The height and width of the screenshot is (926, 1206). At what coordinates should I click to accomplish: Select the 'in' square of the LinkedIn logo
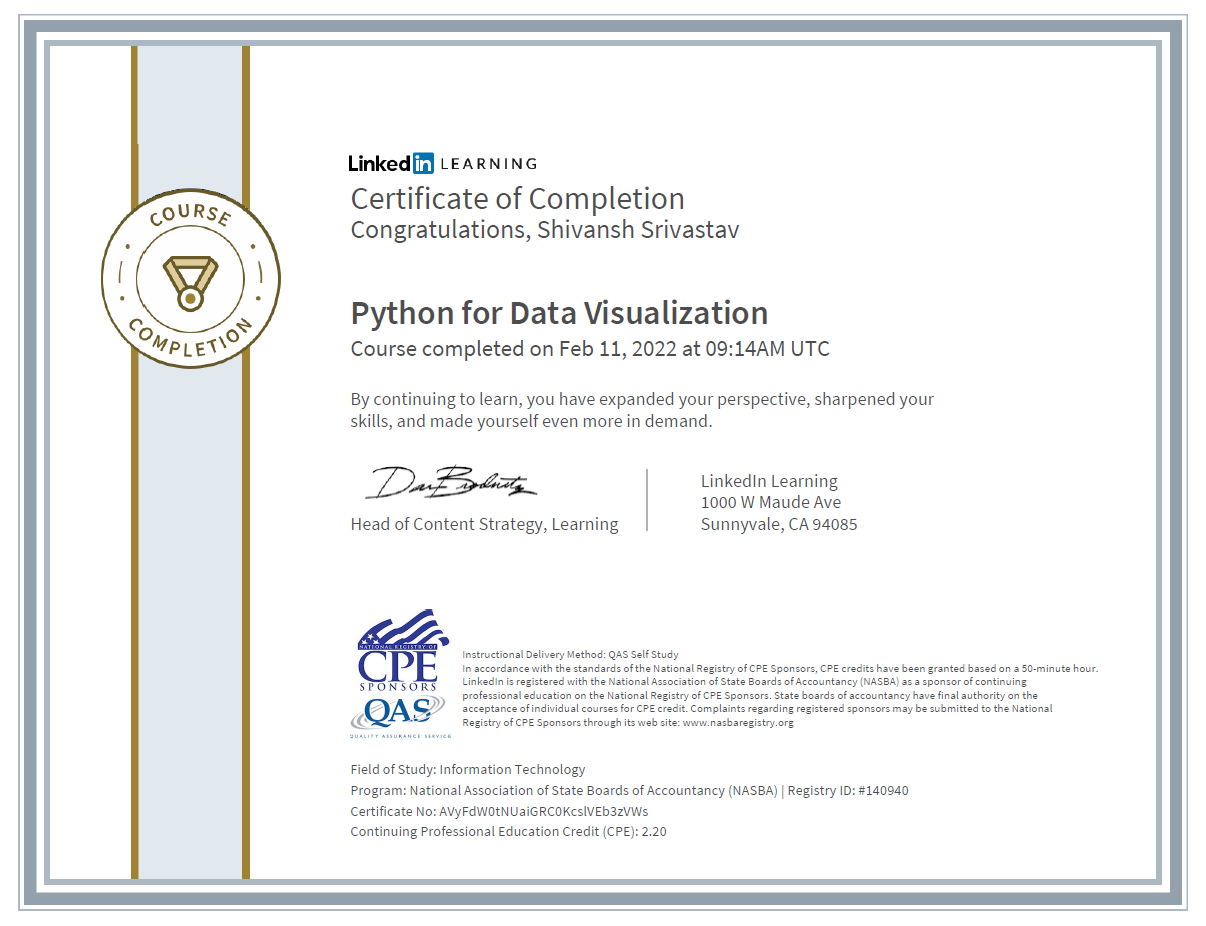click(x=426, y=162)
